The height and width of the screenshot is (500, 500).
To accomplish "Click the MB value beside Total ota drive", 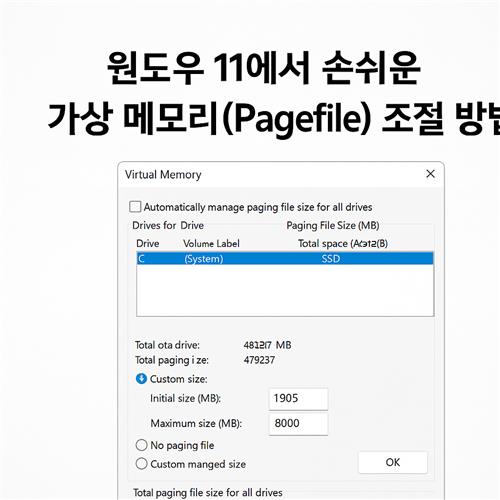I will coord(267,345).
